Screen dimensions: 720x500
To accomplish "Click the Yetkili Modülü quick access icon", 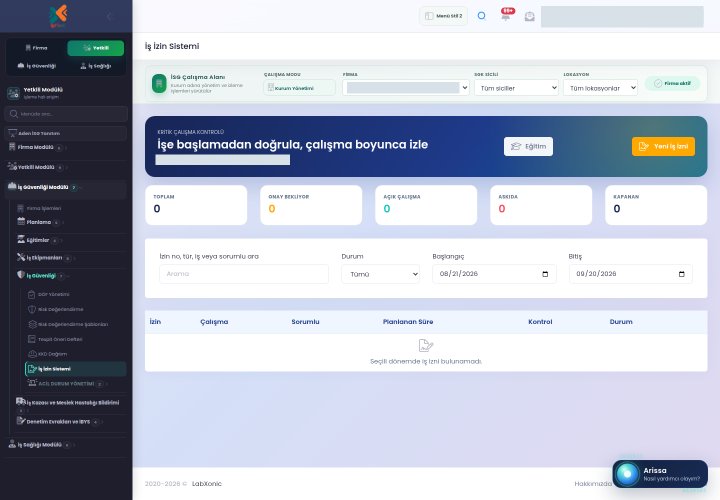I will coord(13,93).
